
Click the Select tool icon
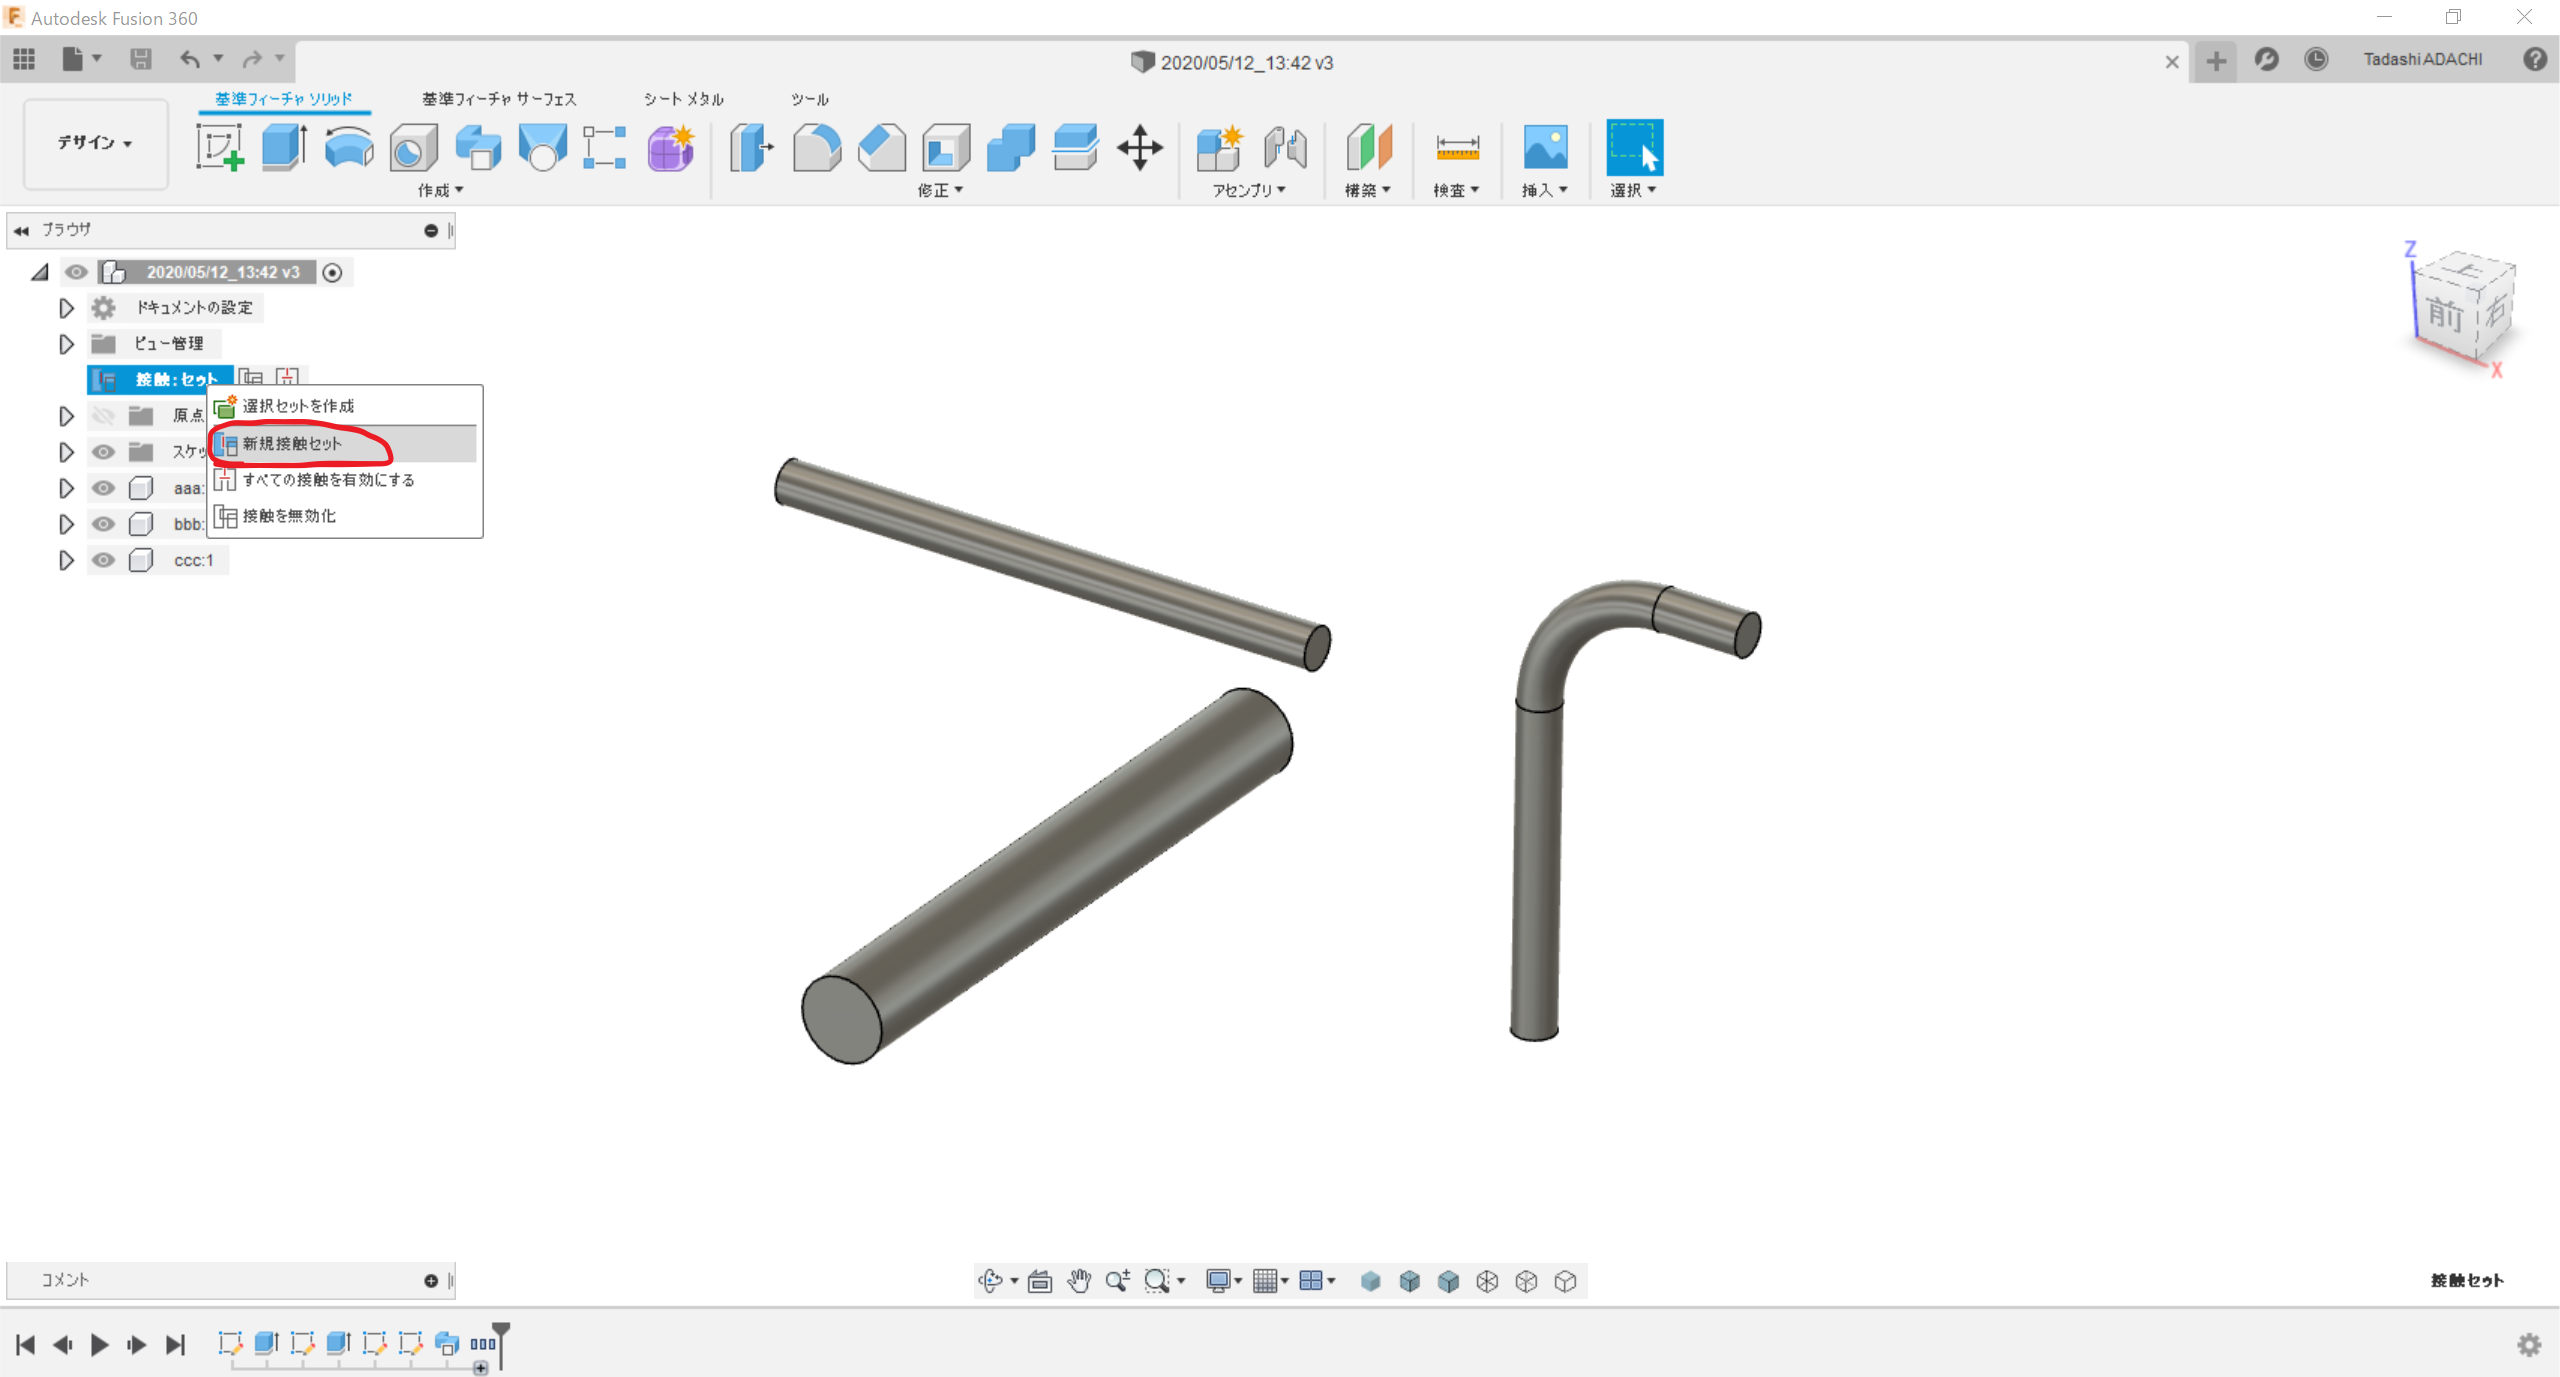(x=1634, y=148)
